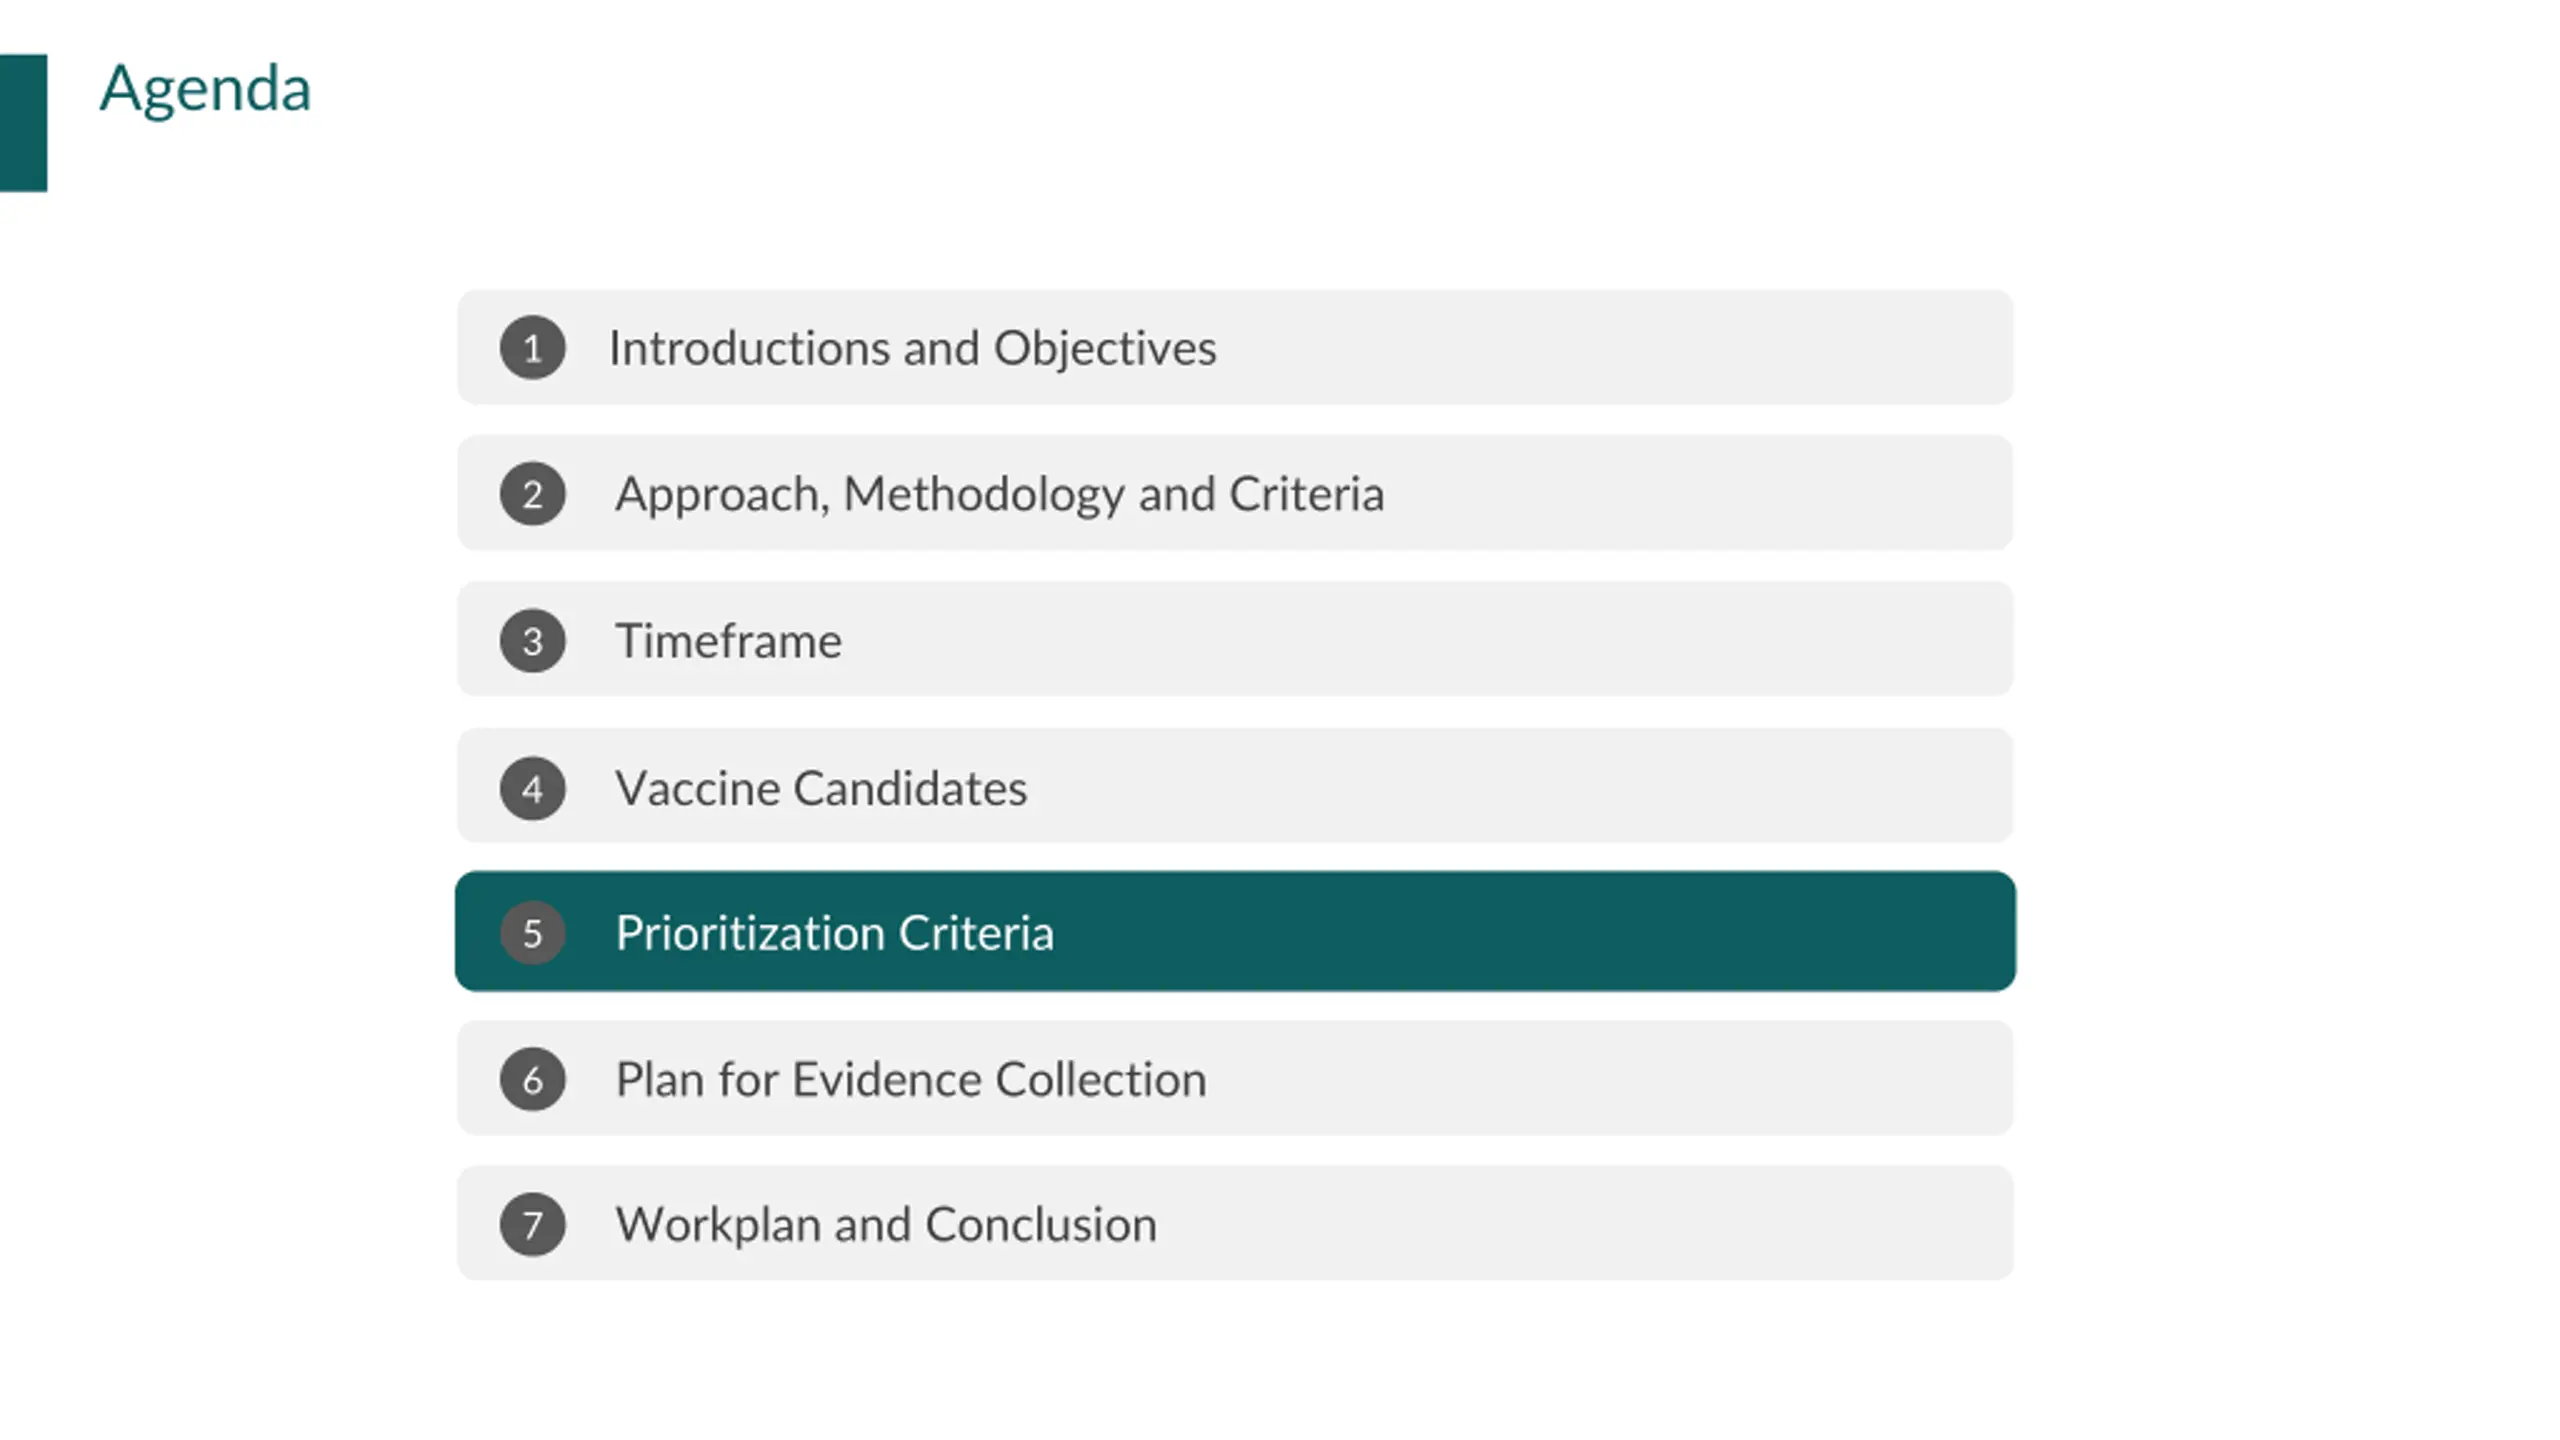The width and height of the screenshot is (2560, 1440).
Task: Click the number 7 circle badge
Action: click(x=532, y=1225)
